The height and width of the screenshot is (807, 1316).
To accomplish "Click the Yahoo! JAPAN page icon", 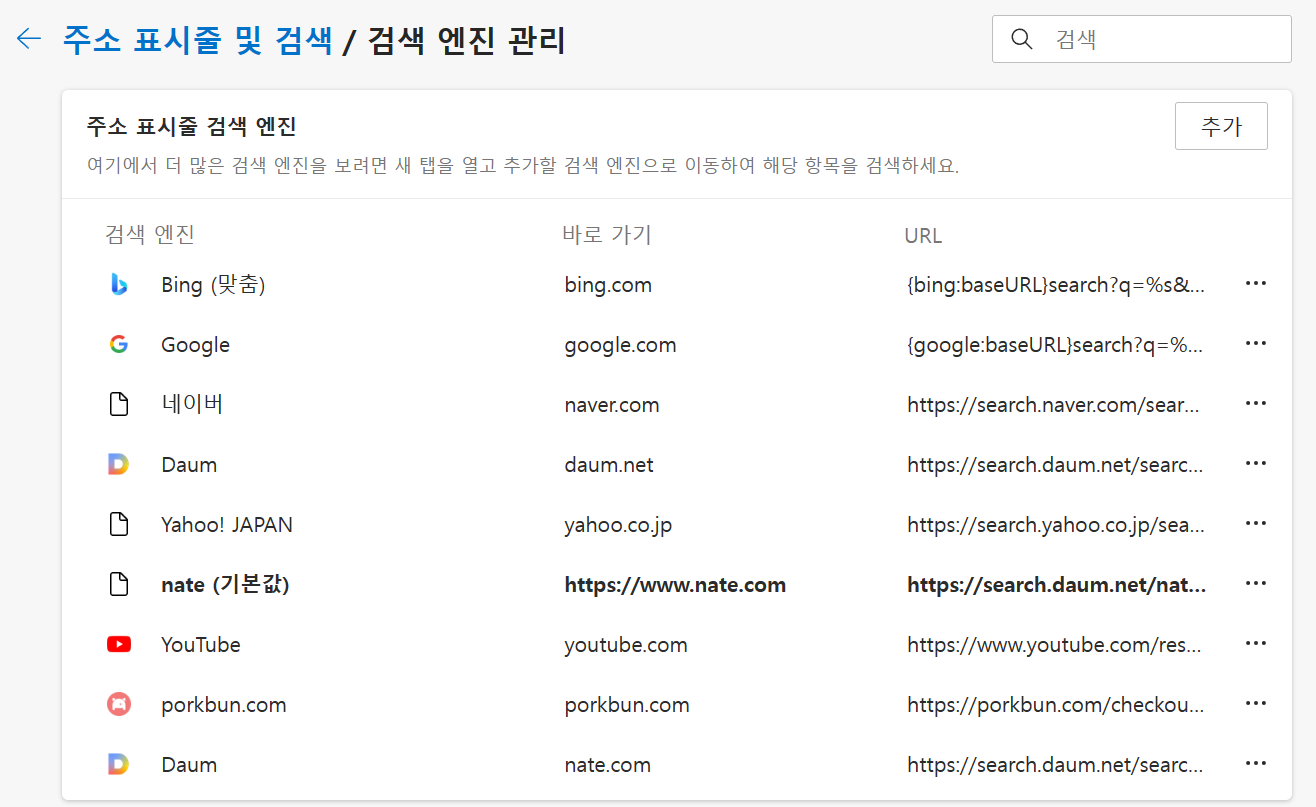I will 119,525.
